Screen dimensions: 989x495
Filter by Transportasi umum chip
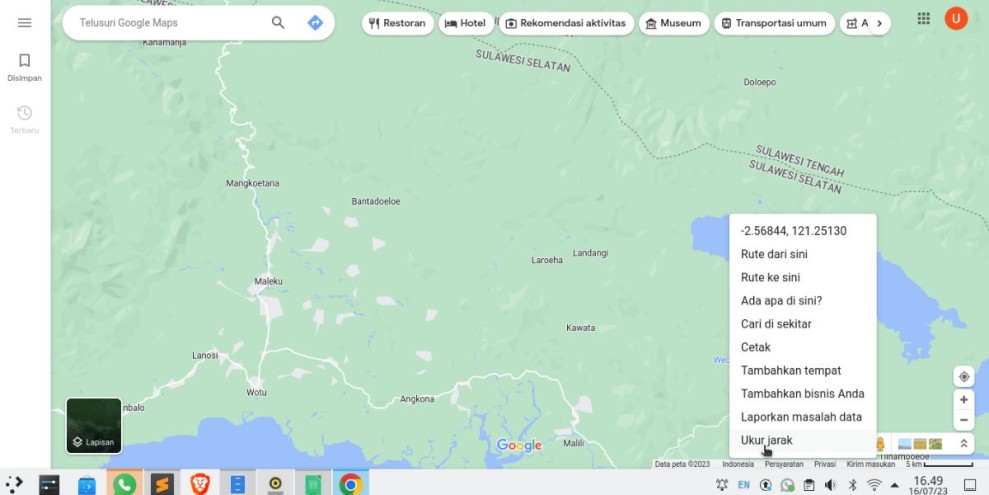coord(774,23)
